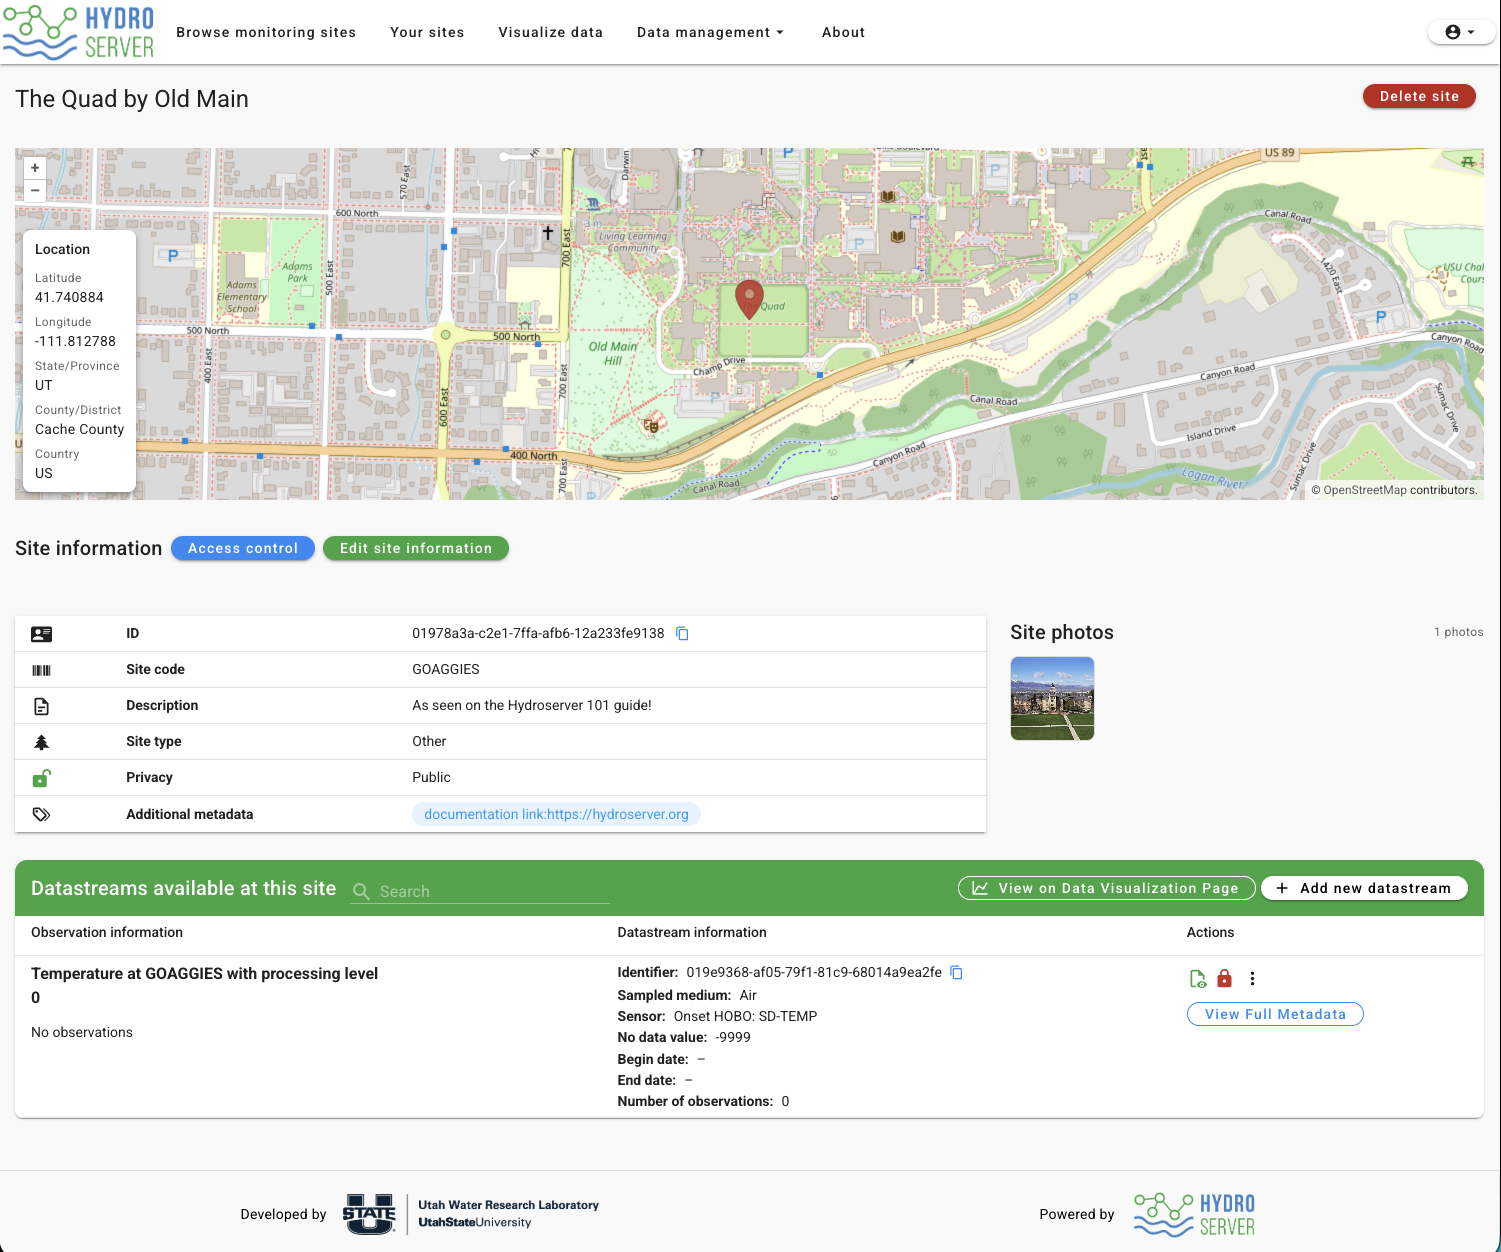This screenshot has width=1501, height=1252.
Task: Zoom out on the map
Action: (x=35, y=190)
